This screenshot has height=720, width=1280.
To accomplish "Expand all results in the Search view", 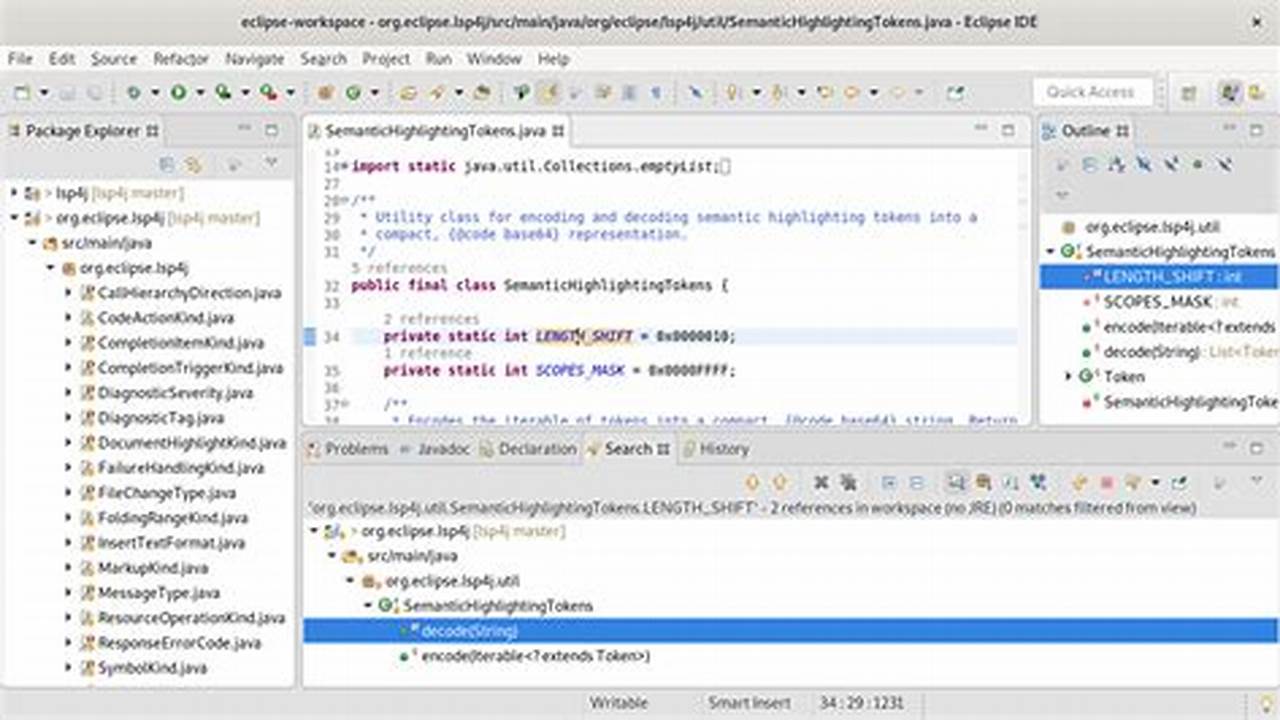I will click(887, 481).
